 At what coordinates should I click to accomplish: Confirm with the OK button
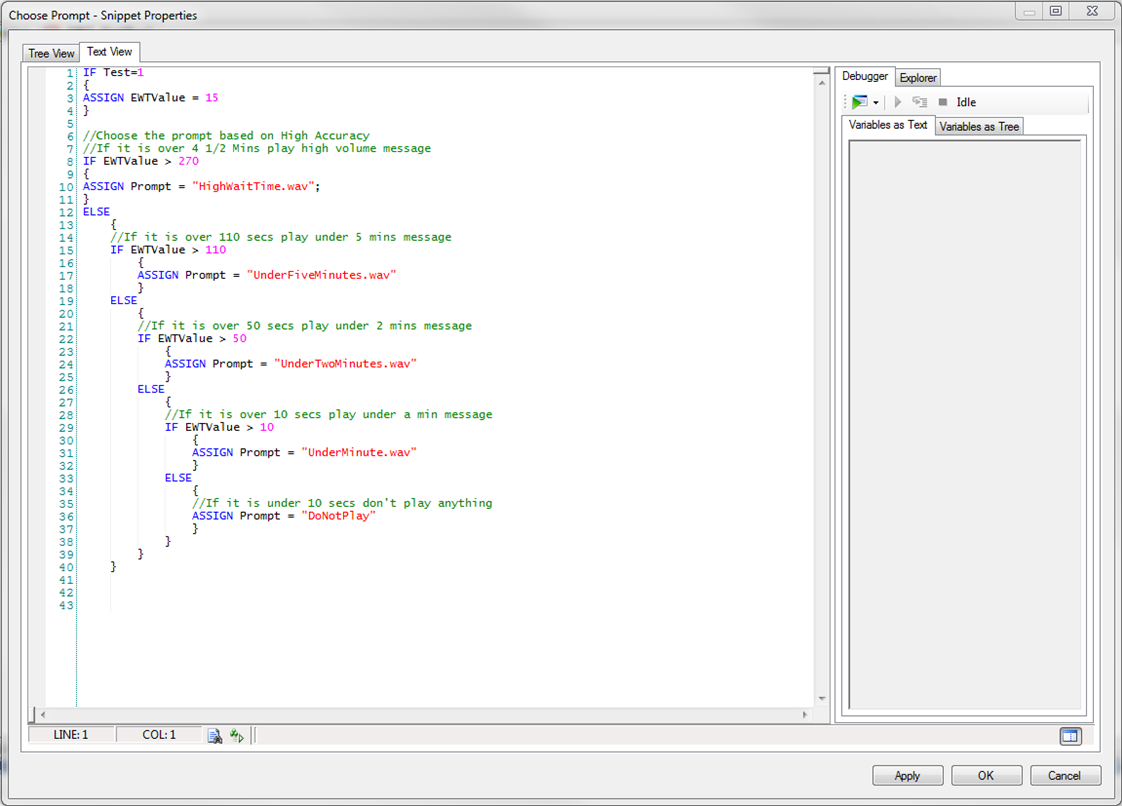click(986, 776)
